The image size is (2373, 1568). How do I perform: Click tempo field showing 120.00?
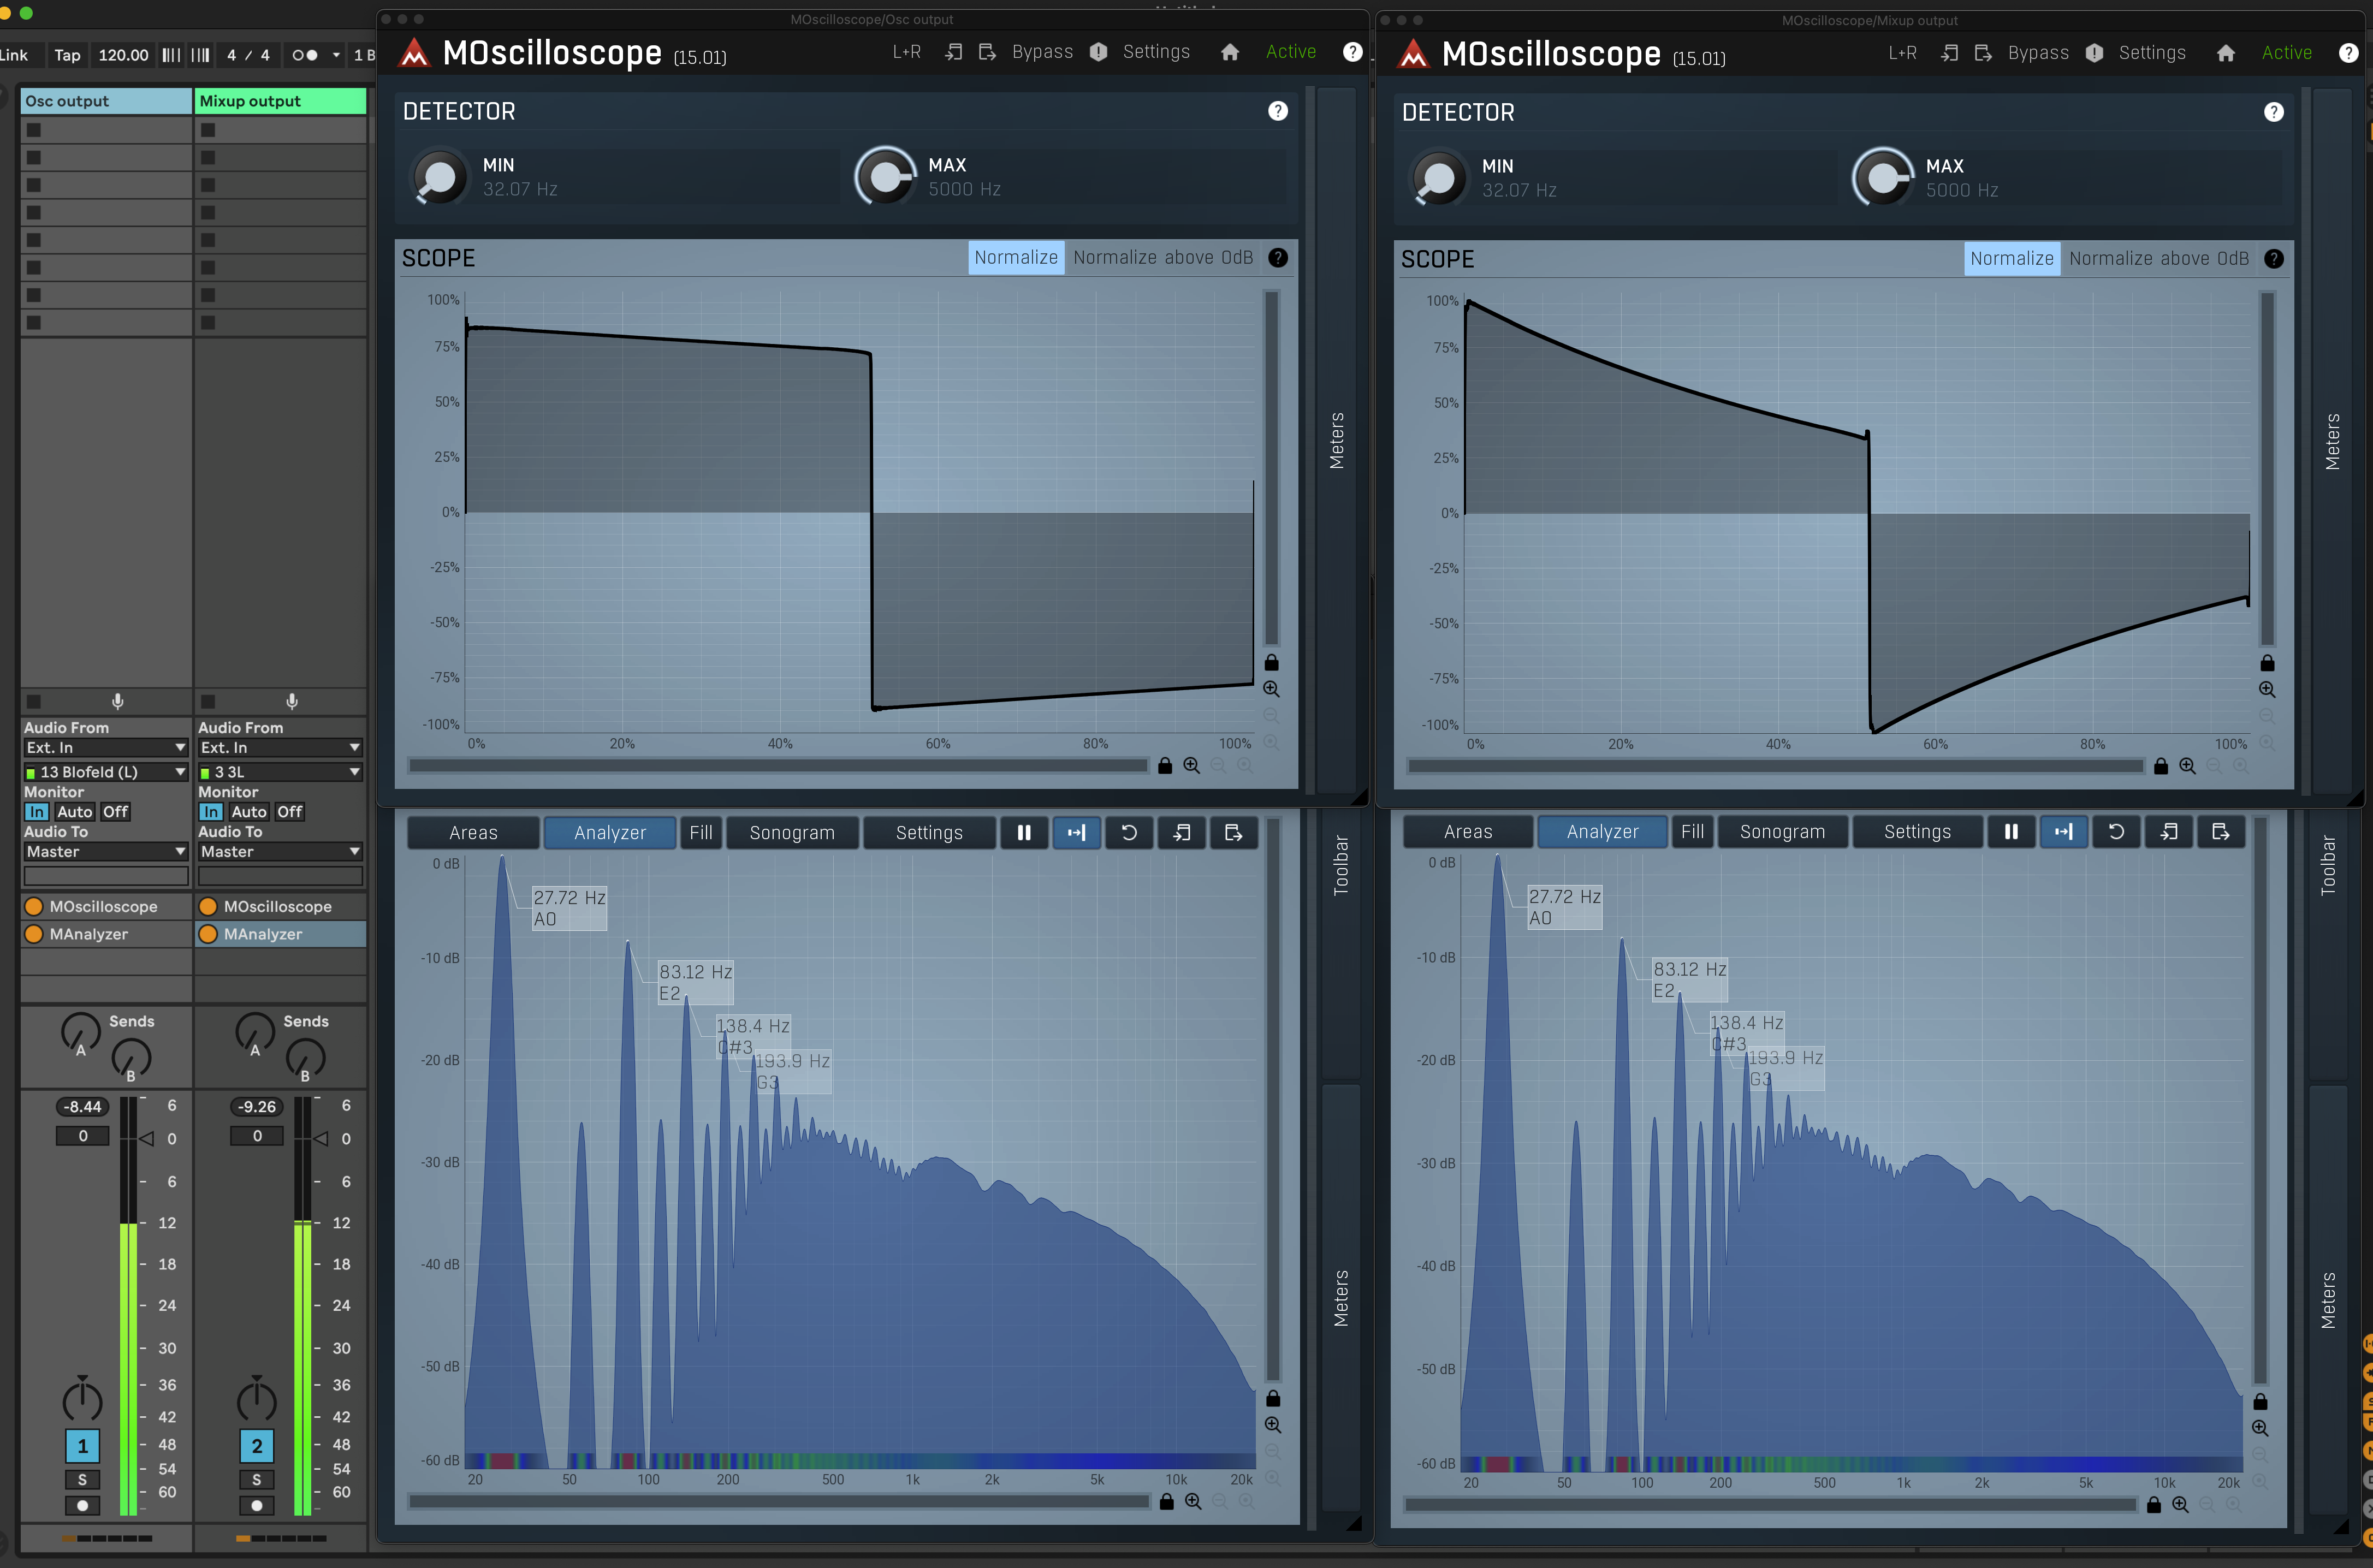click(x=123, y=55)
